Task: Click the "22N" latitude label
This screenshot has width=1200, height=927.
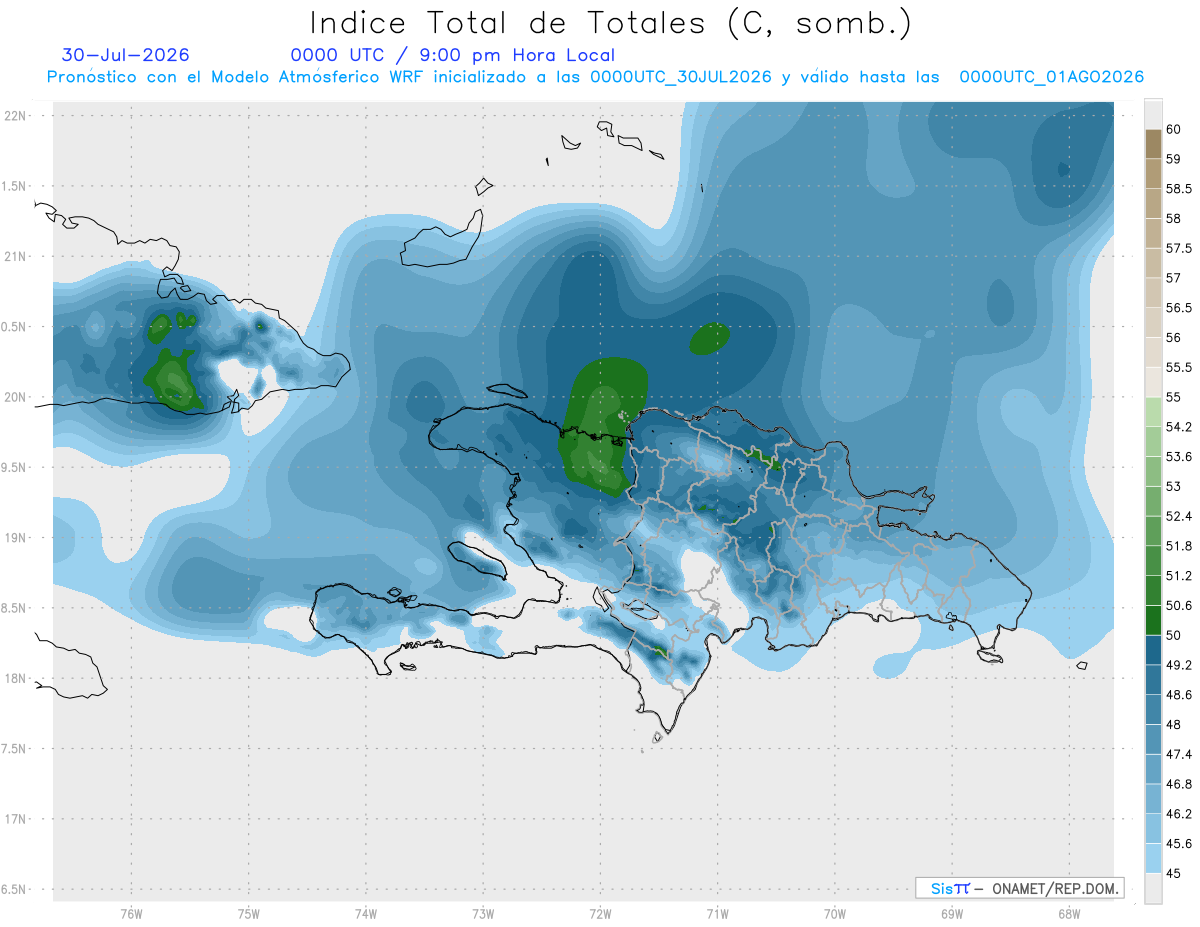Action: pyautogui.click(x=15, y=116)
